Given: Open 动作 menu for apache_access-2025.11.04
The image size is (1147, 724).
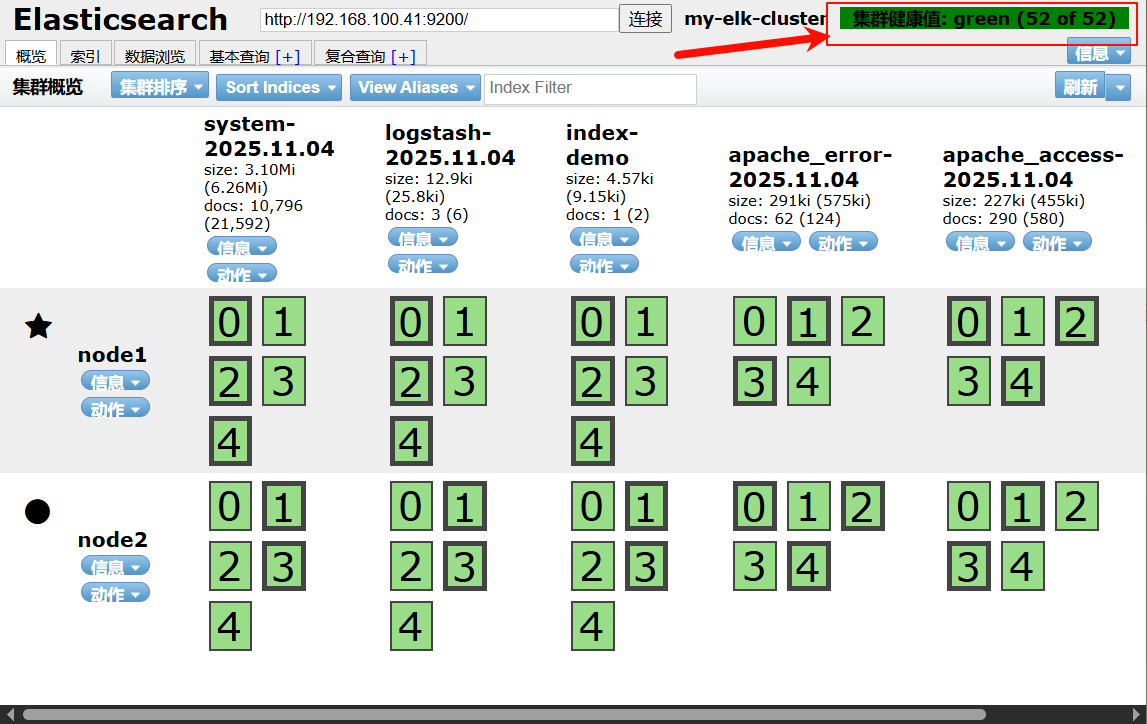Looking at the screenshot, I should coord(1058,242).
